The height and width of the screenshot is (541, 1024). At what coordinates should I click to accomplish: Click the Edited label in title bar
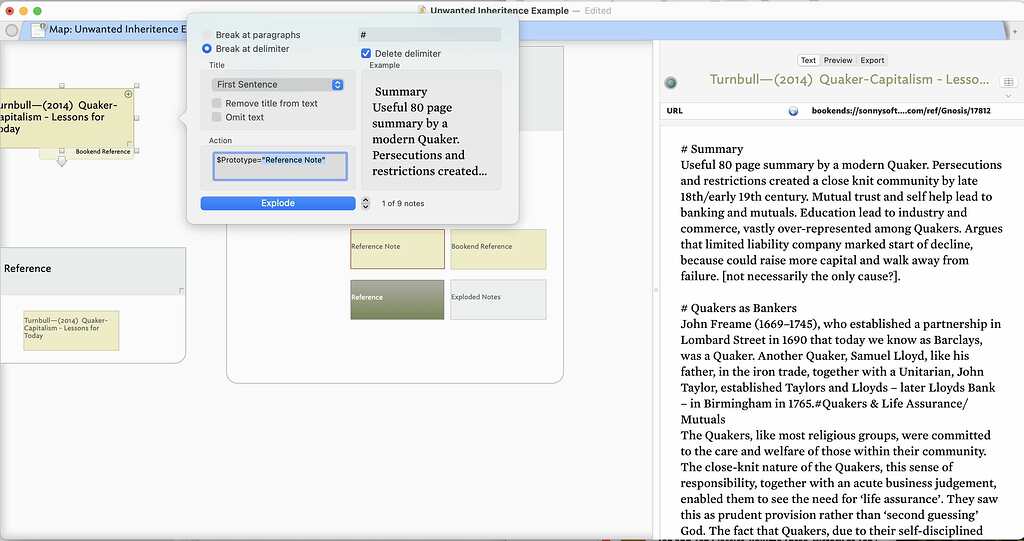tap(598, 10)
